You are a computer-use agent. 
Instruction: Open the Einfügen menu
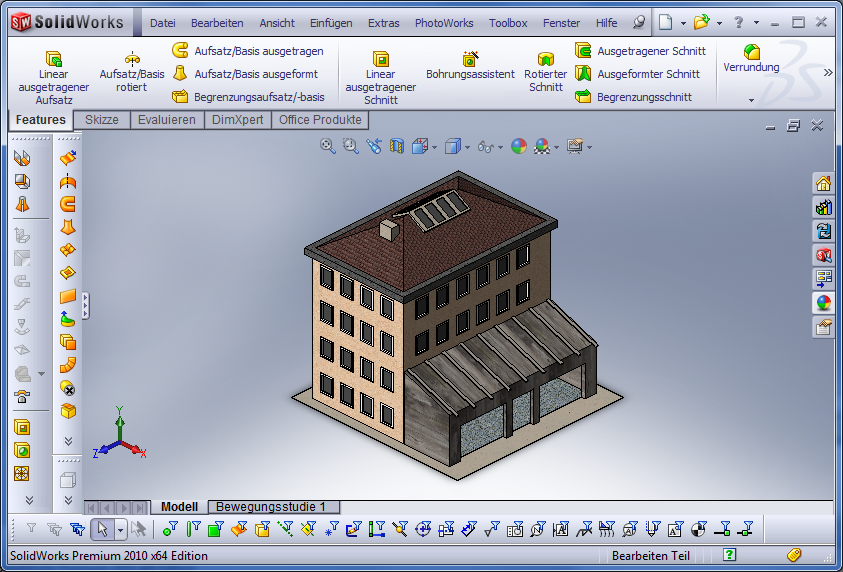330,23
